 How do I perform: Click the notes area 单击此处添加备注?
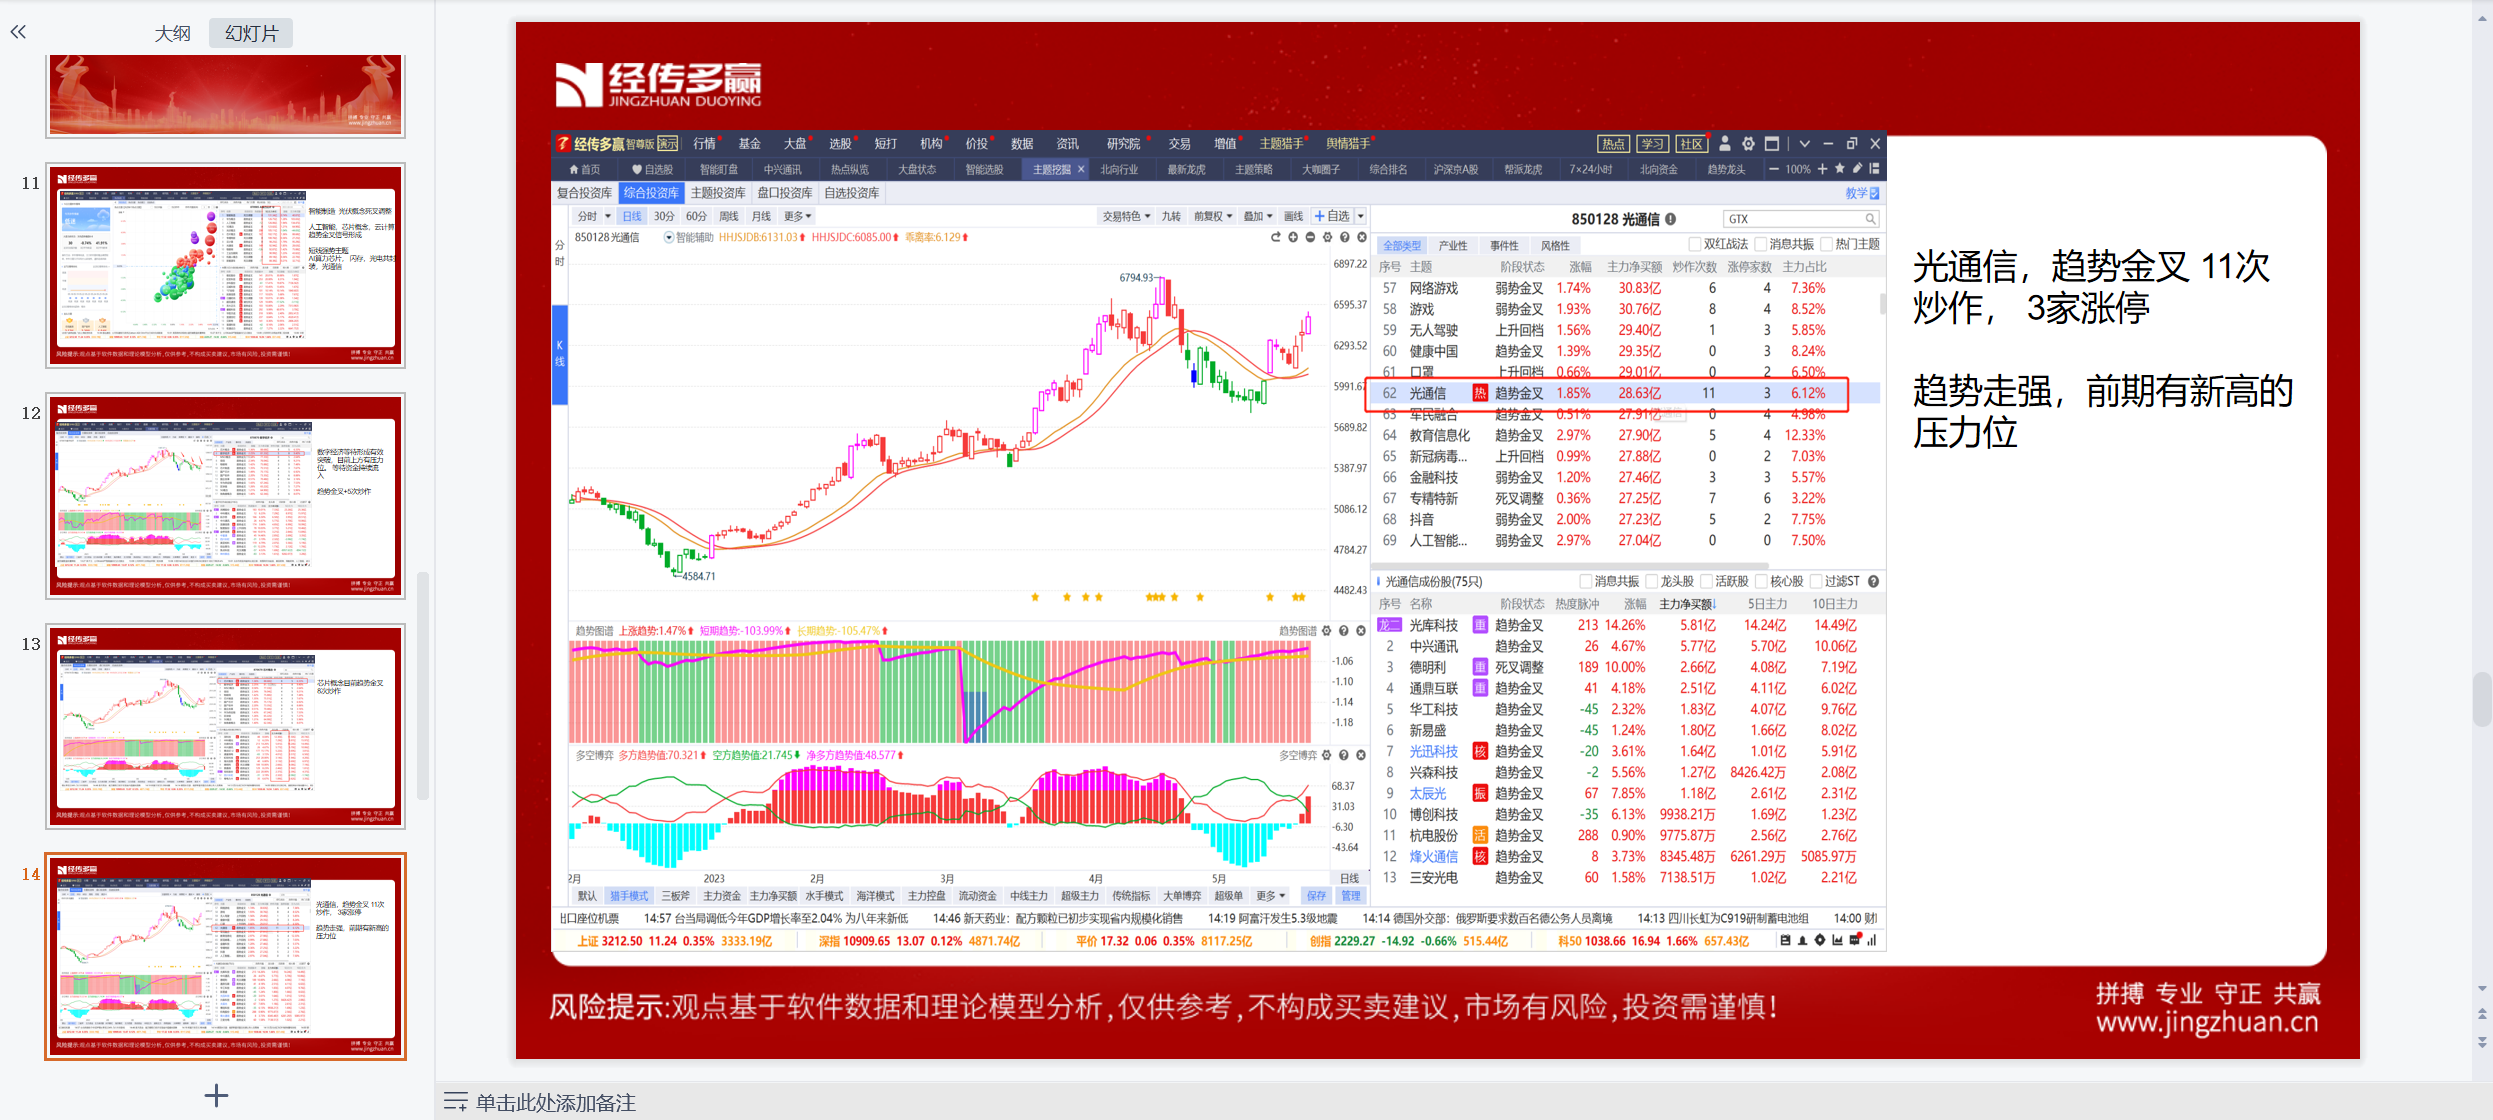(x=555, y=1102)
